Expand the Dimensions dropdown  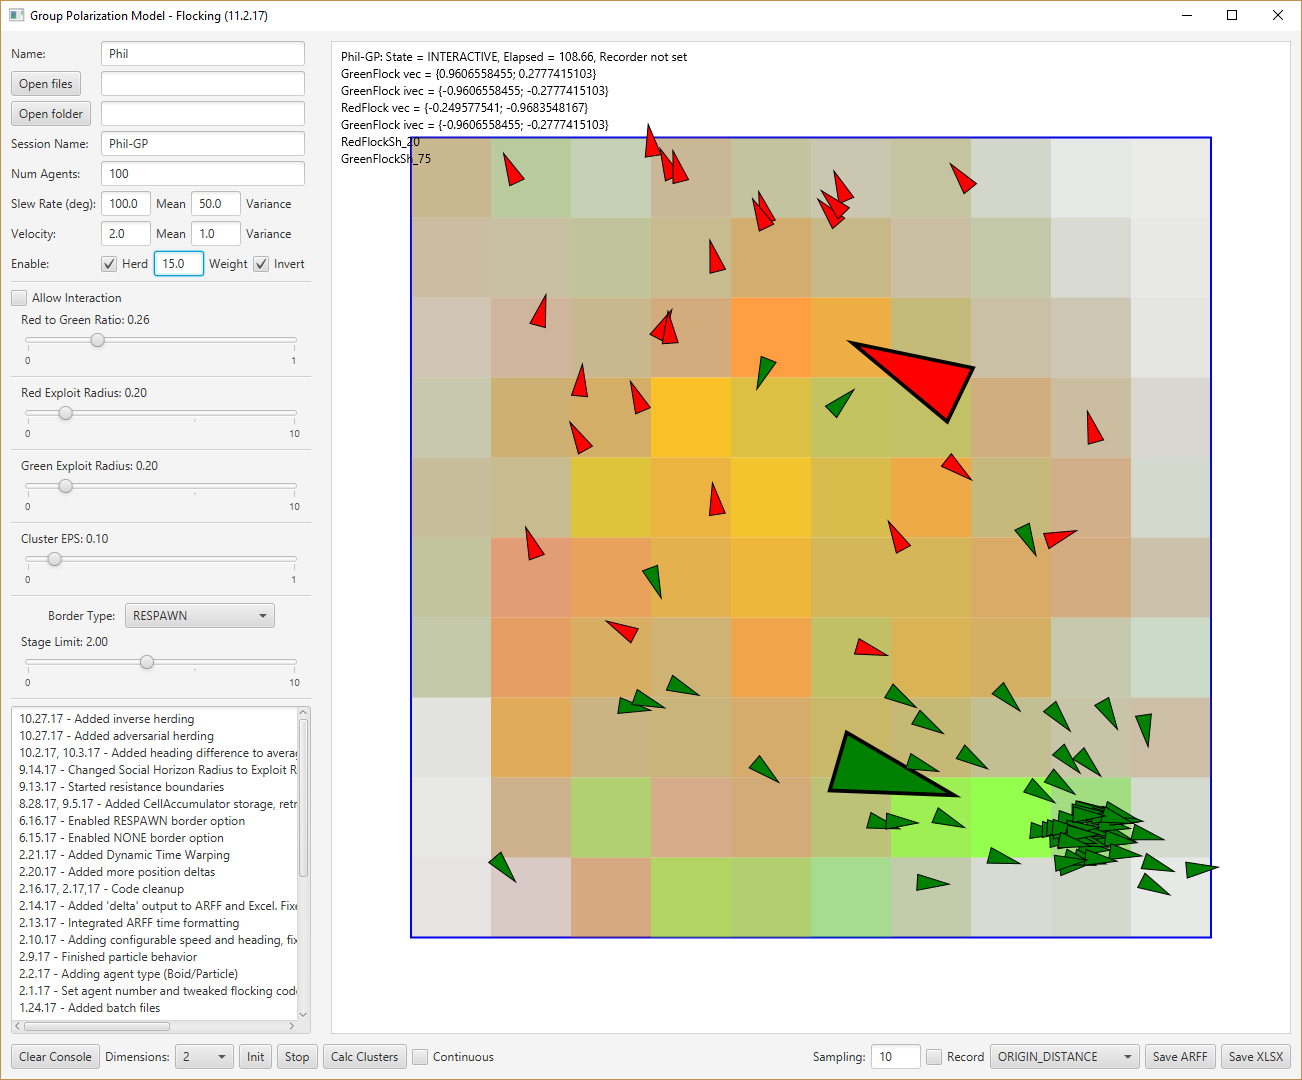pos(204,1057)
